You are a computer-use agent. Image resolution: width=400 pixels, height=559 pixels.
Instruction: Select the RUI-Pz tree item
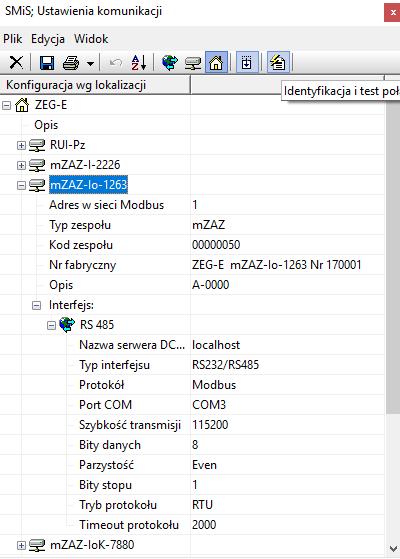pos(67,145)
